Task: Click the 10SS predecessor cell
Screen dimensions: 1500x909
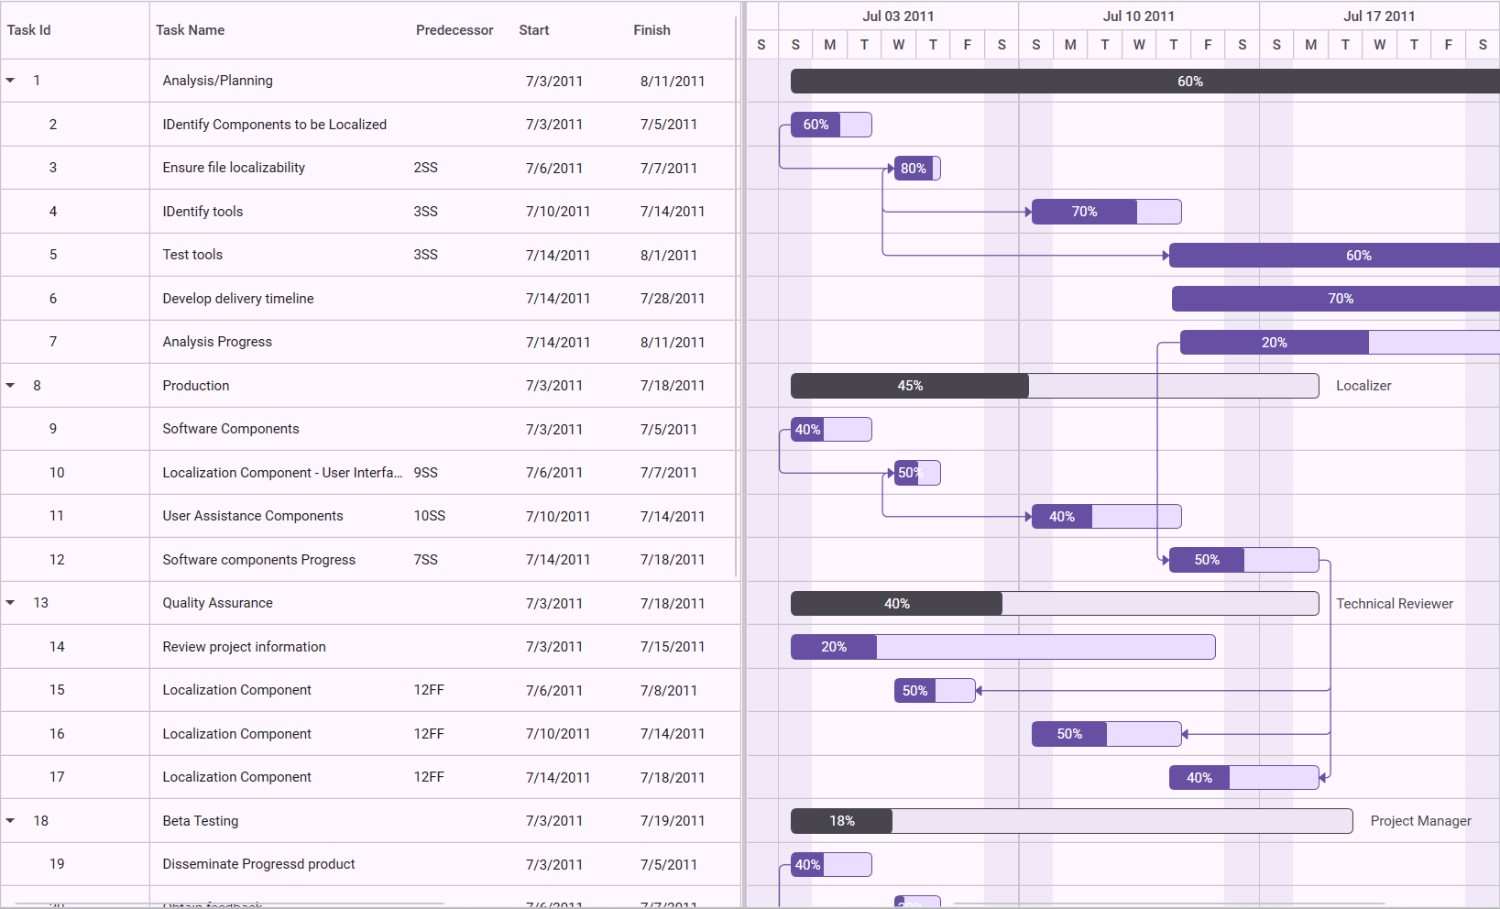Action: coord(430,516)
